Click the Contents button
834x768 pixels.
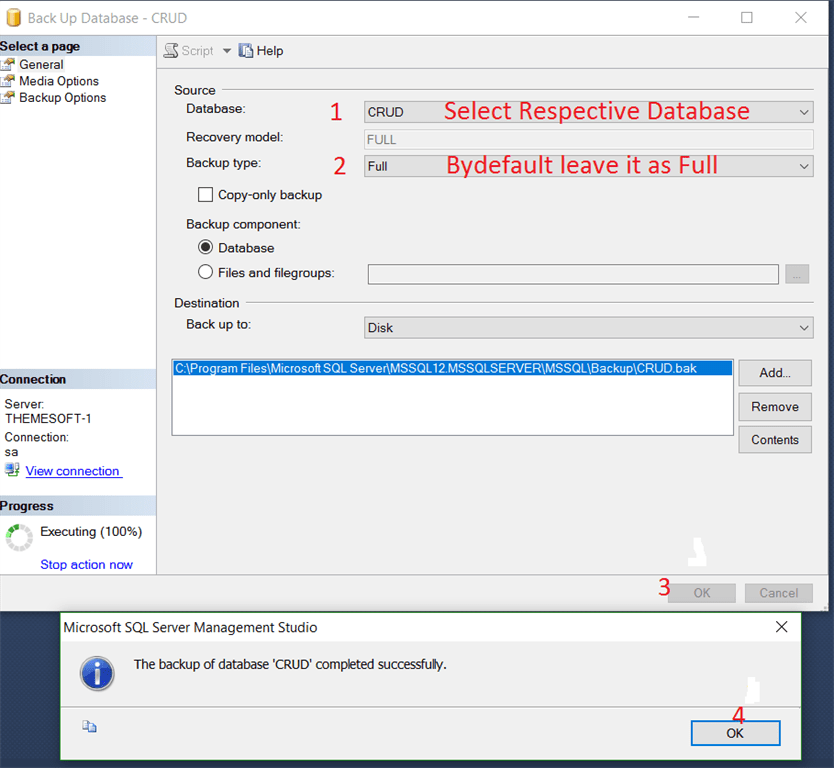click(x=775, y=440)
